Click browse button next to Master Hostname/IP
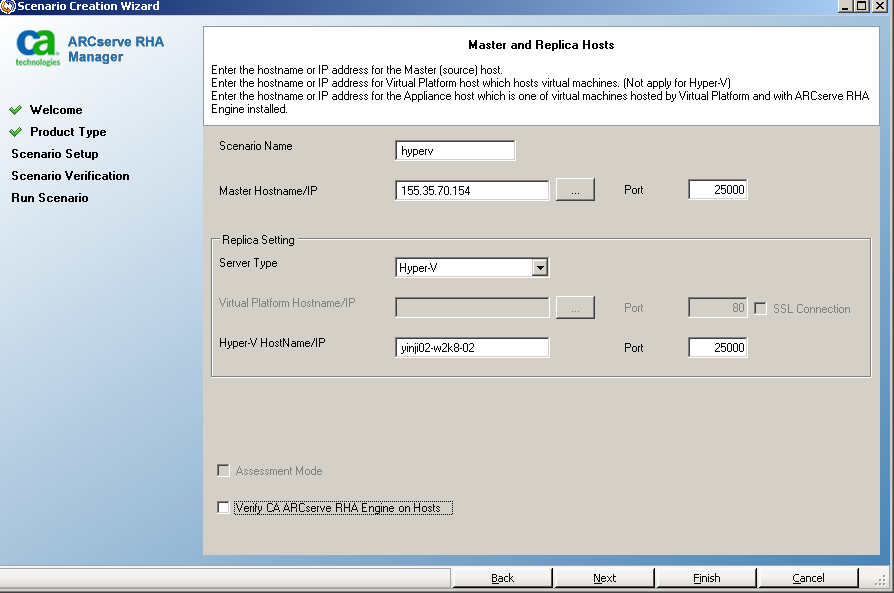The height and width of the screenshot is (593, 894). click(575, 190)
